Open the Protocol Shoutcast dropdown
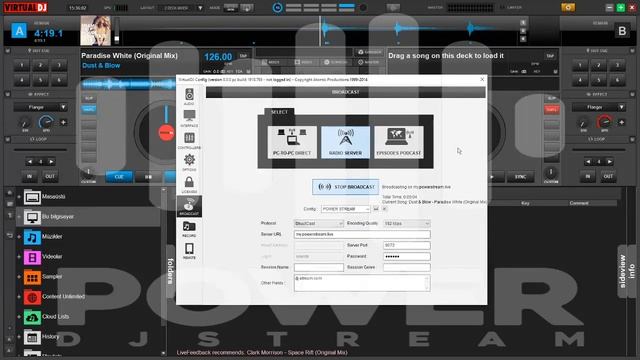The width and height of the screenshot is (640, 360). click(319, 223)
